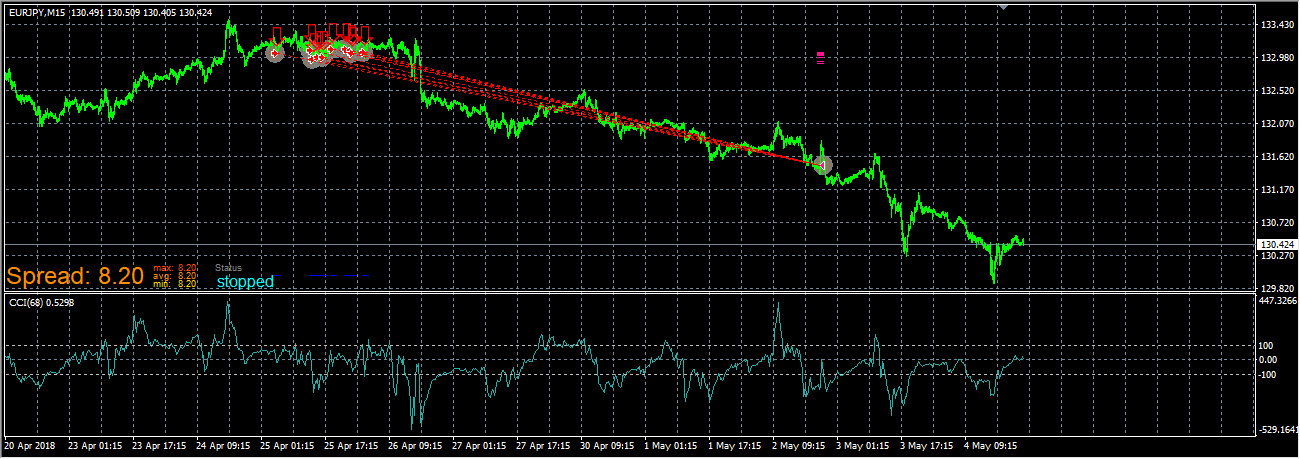
Task: Click the 133.430 price scale label
Action: (x=1276, y=25)
